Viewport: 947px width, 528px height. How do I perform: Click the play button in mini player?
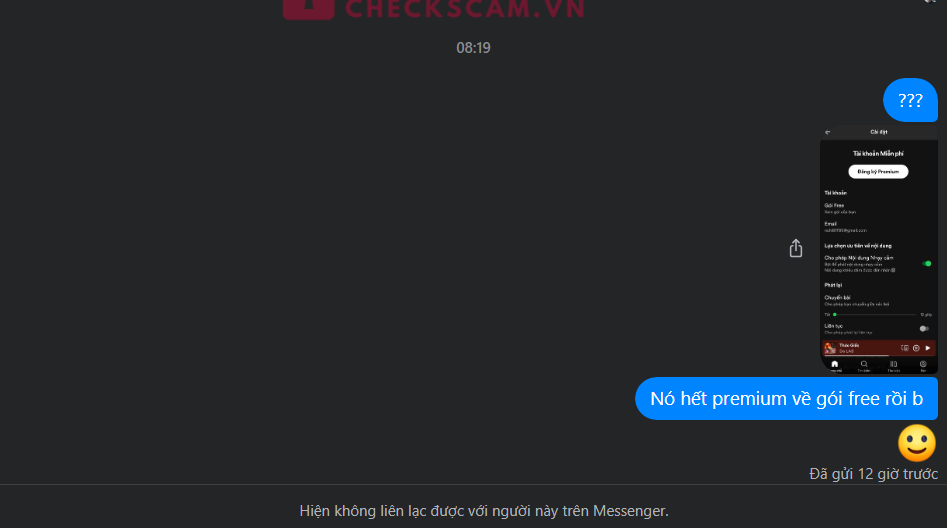928,348
